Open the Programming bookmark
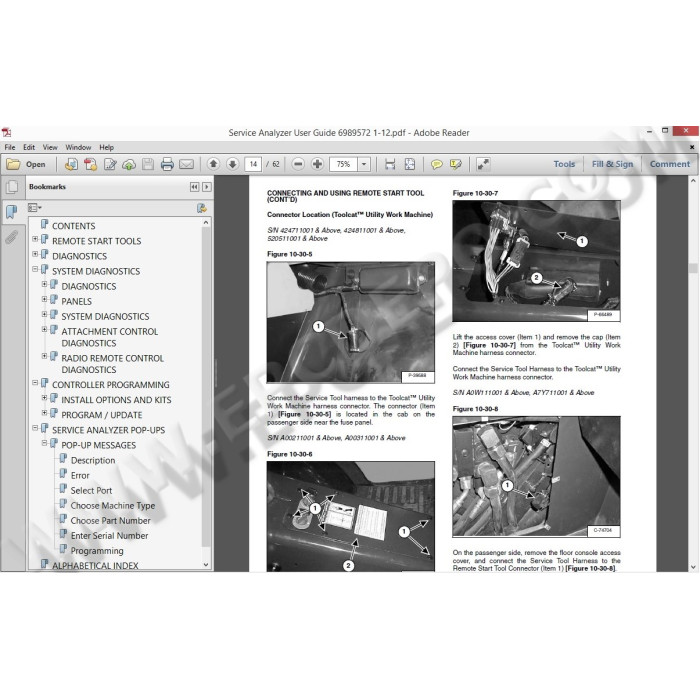Viewport: 700px width, 700px height. pyautogui.click(x=97, y=551)
